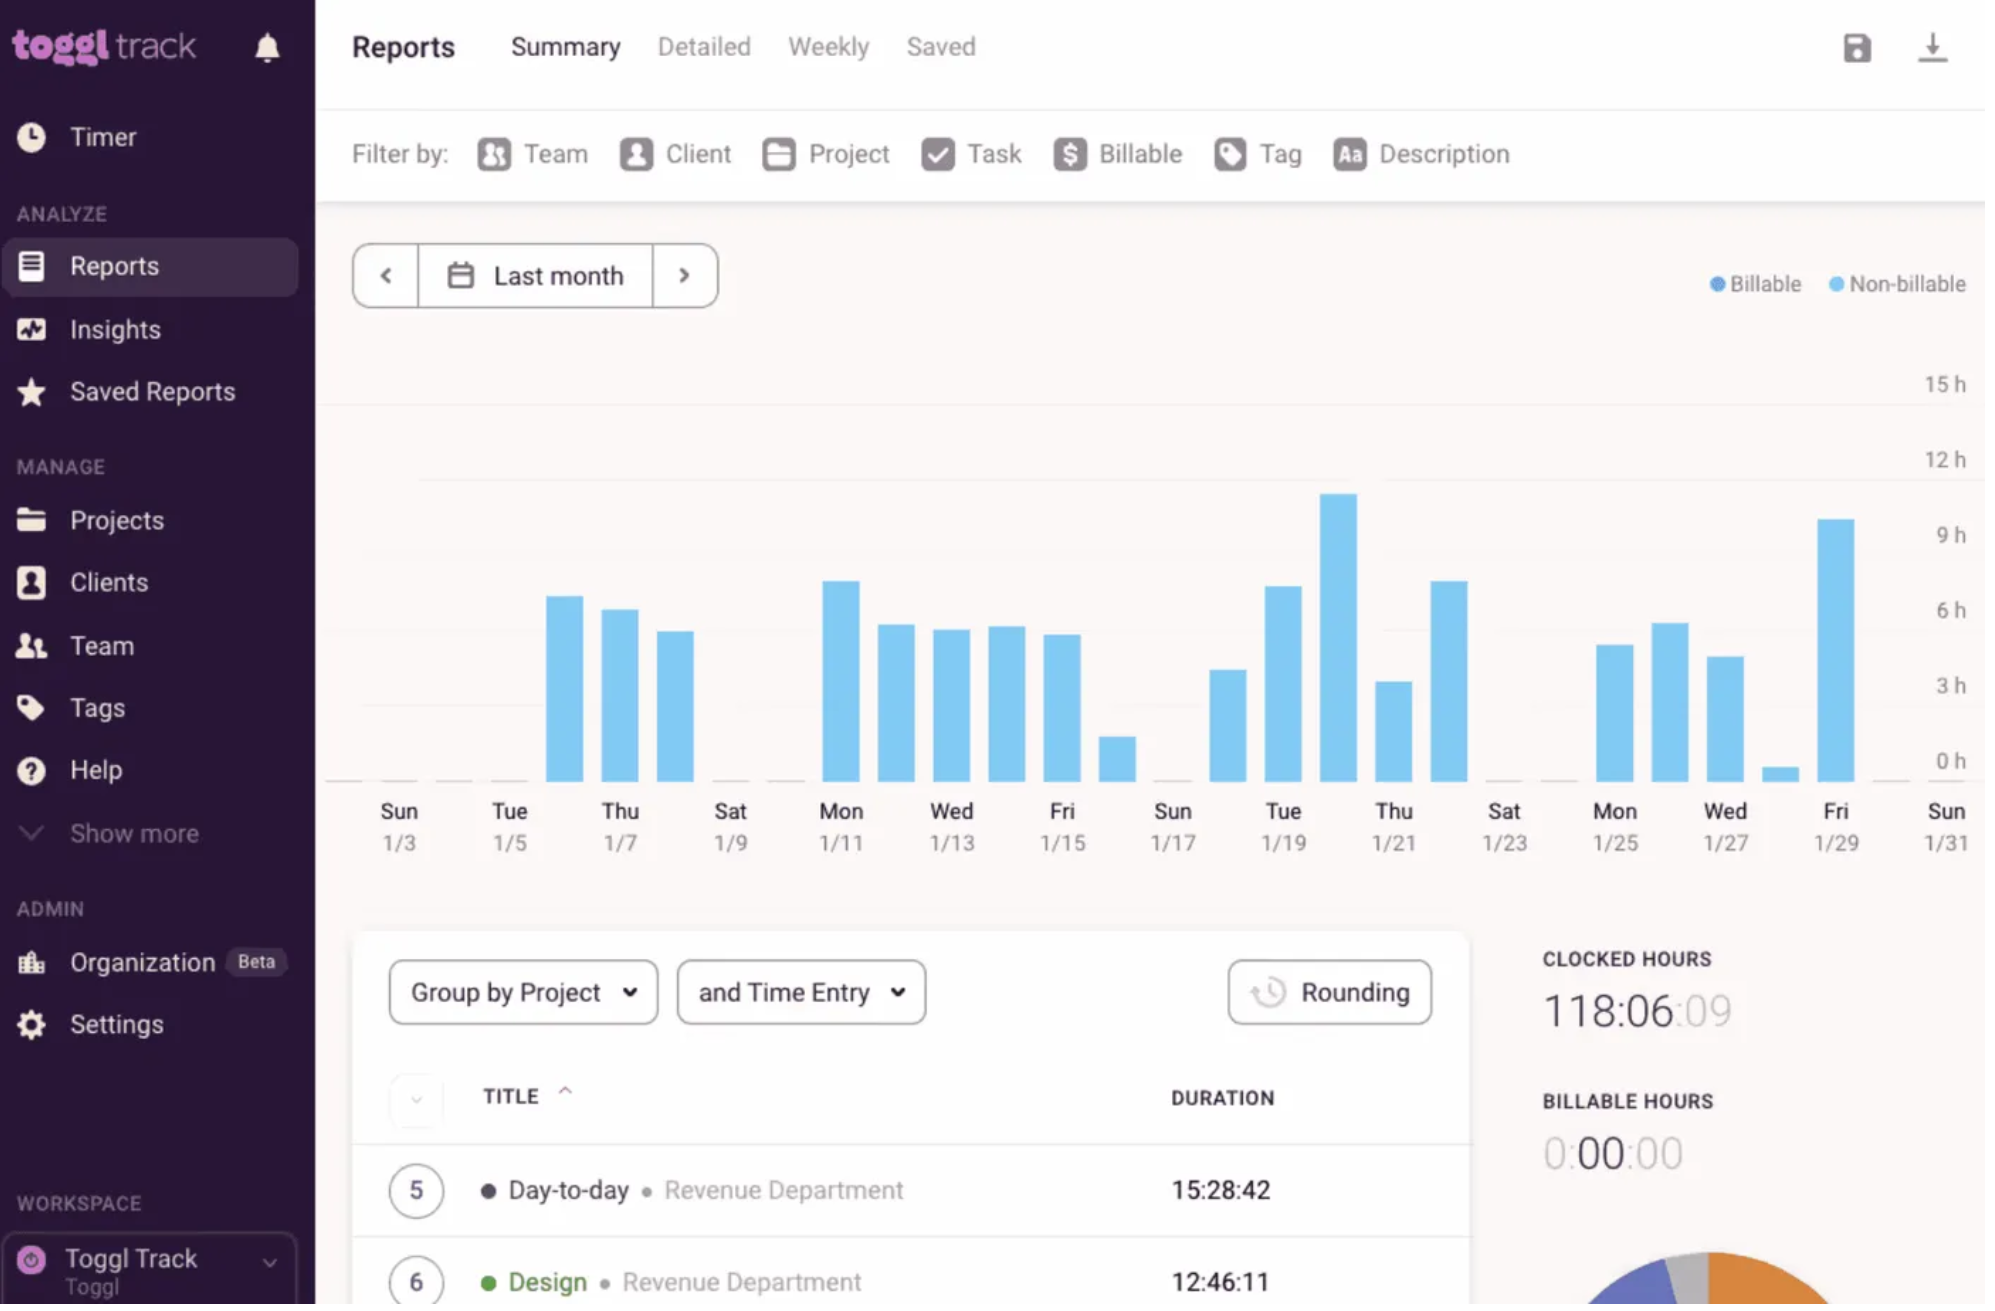Switch to the Summary tab
The image size is (1995, 1311).
[566, 47]
